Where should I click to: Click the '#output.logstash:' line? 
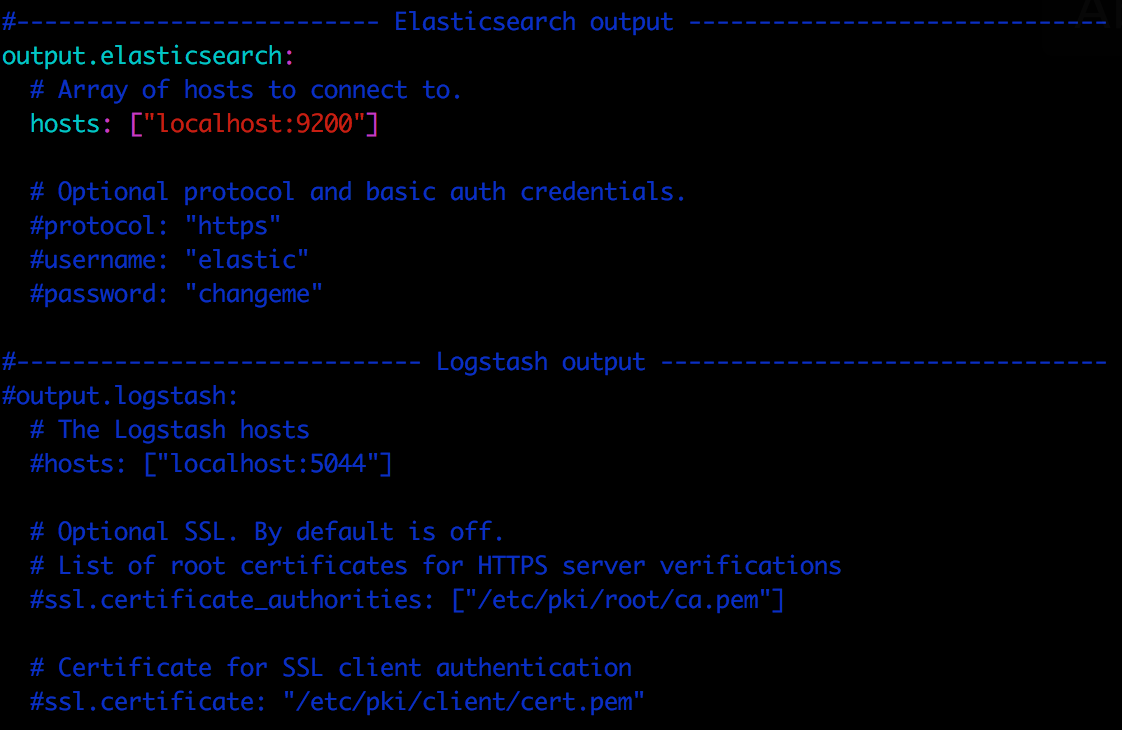120,396
